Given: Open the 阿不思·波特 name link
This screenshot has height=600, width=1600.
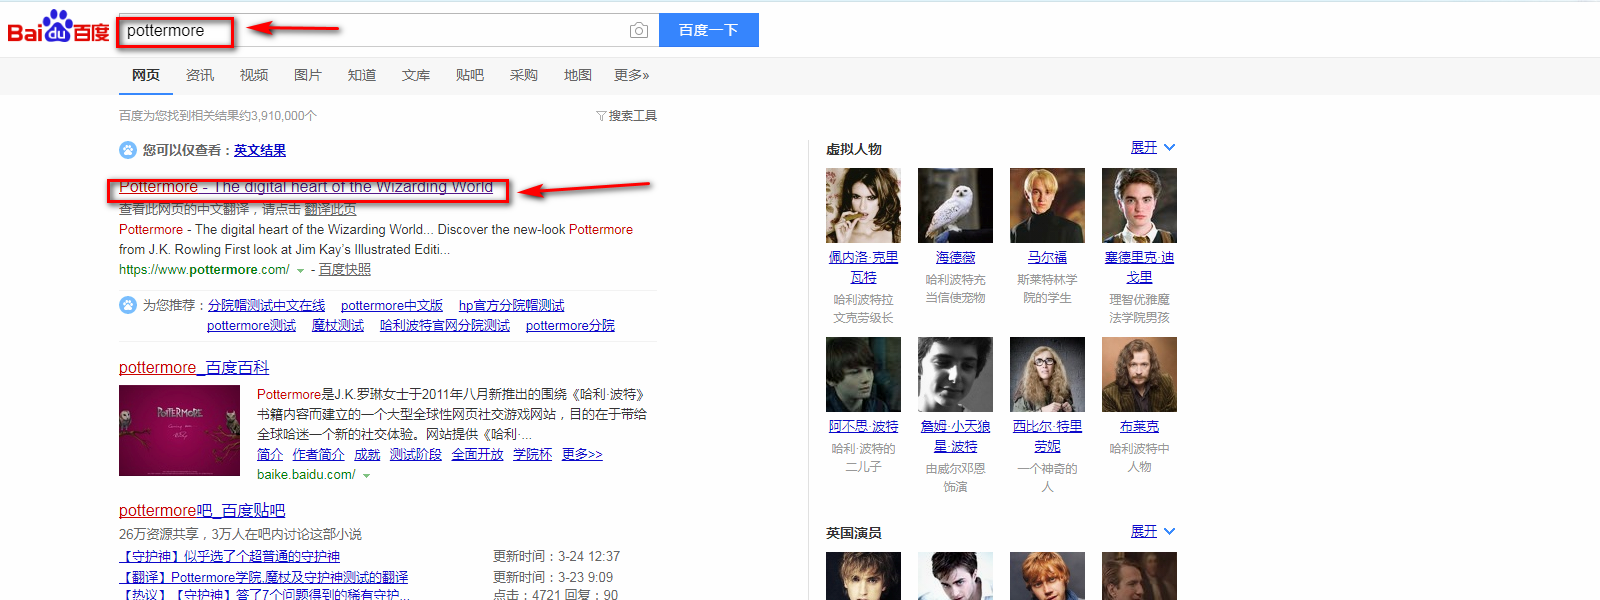Looking at the screenshot, I should [x=863, y=426].
